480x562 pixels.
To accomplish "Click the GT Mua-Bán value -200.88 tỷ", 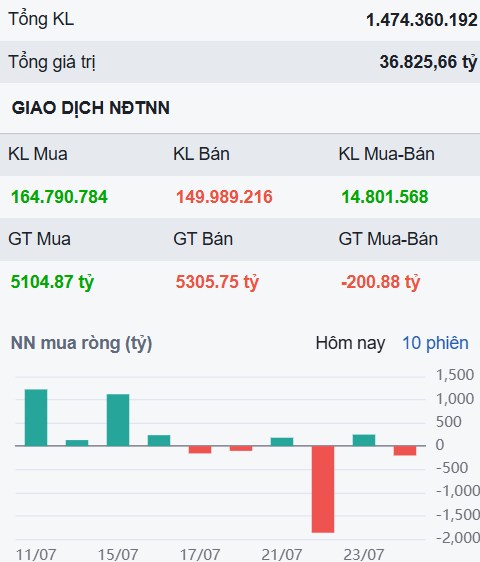I will 380,282.
